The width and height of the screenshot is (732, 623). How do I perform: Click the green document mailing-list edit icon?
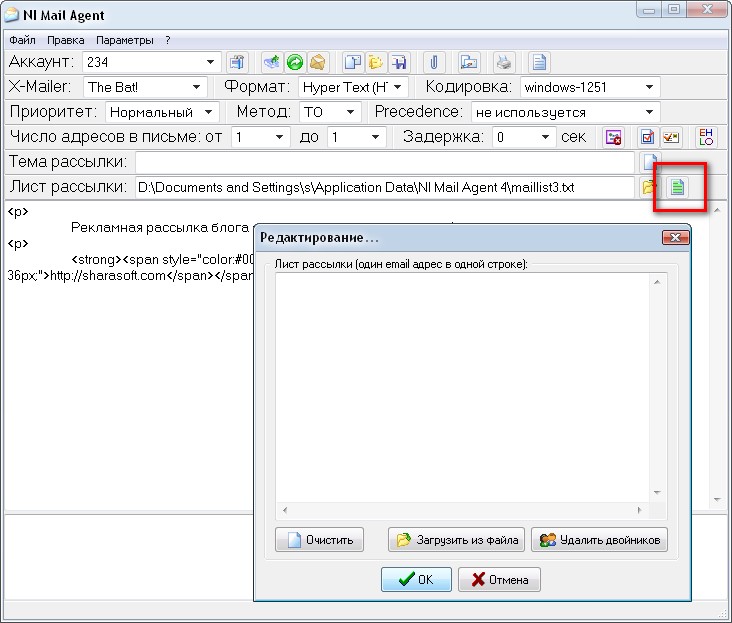coord(677,187)
